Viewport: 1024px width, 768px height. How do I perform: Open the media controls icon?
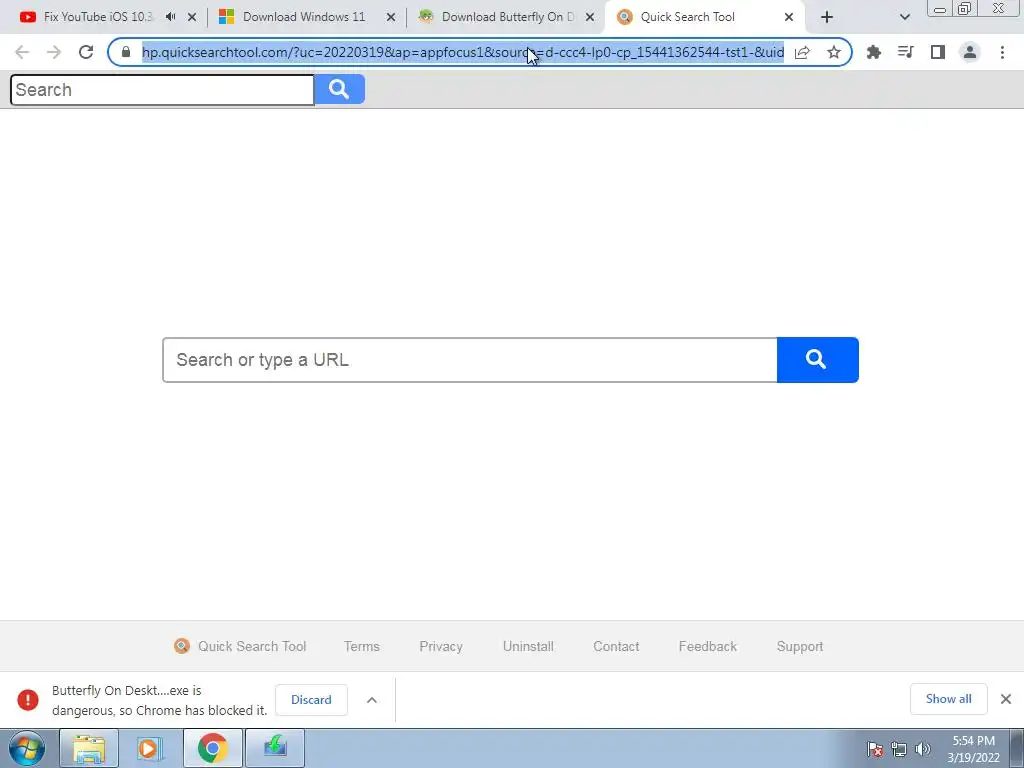pos(905,52)
